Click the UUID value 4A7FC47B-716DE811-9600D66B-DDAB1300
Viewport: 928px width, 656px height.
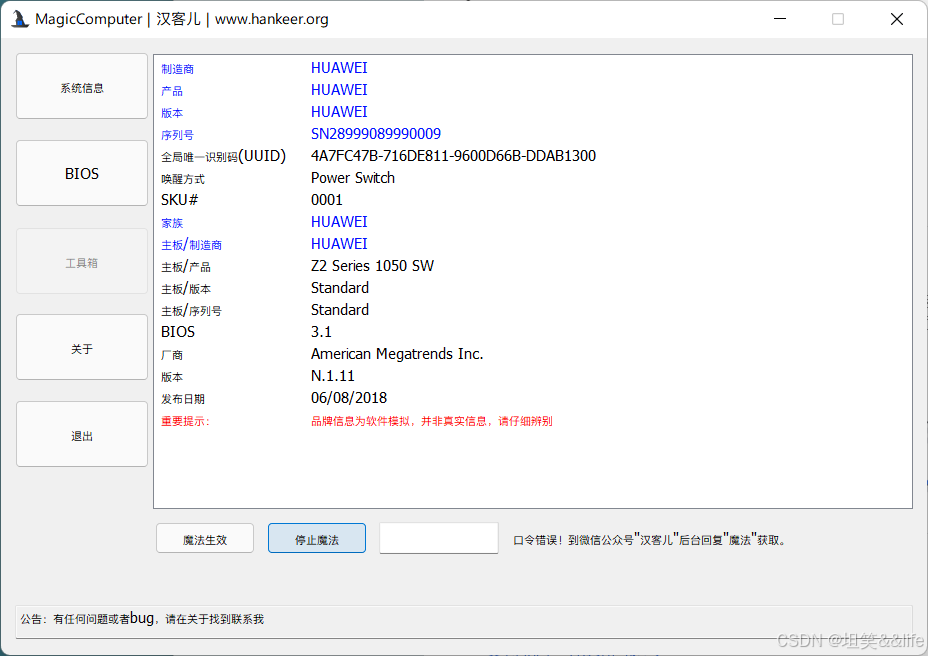[453, 156]
